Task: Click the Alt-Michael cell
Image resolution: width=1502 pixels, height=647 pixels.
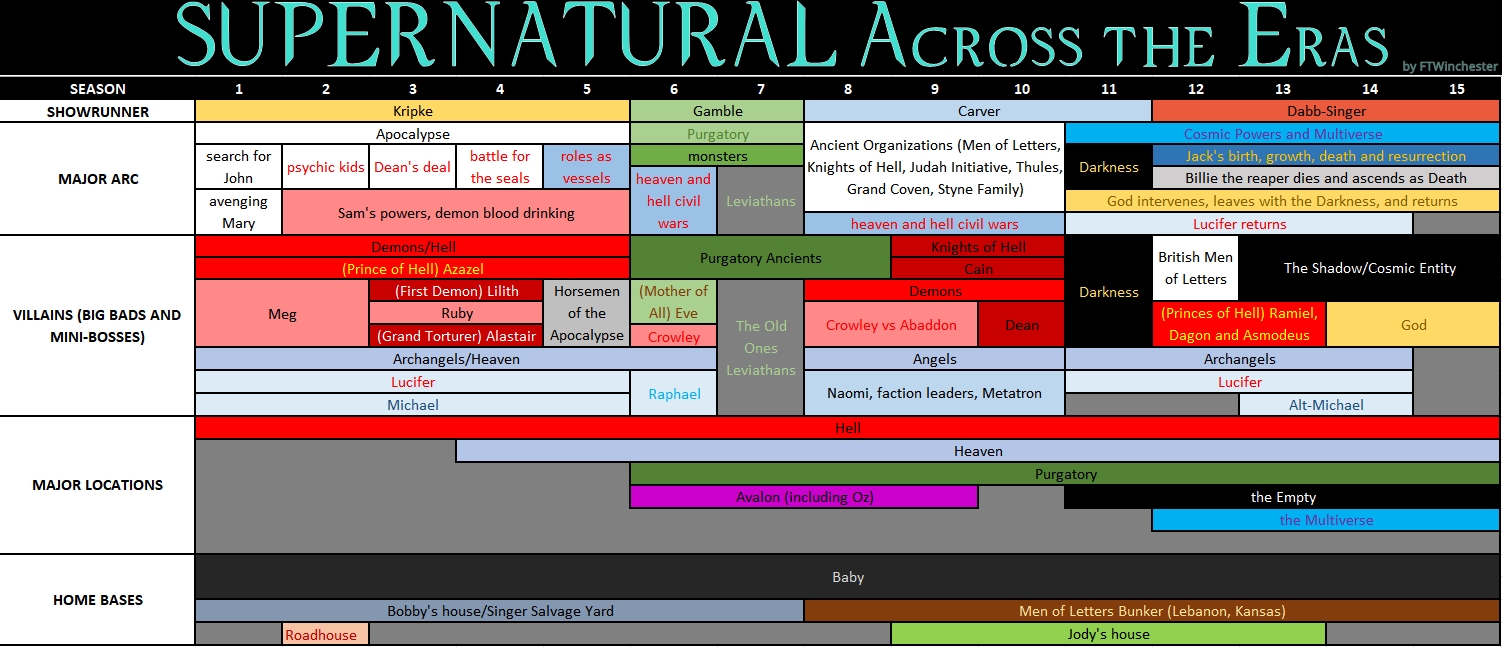Action: point(1325,405)
